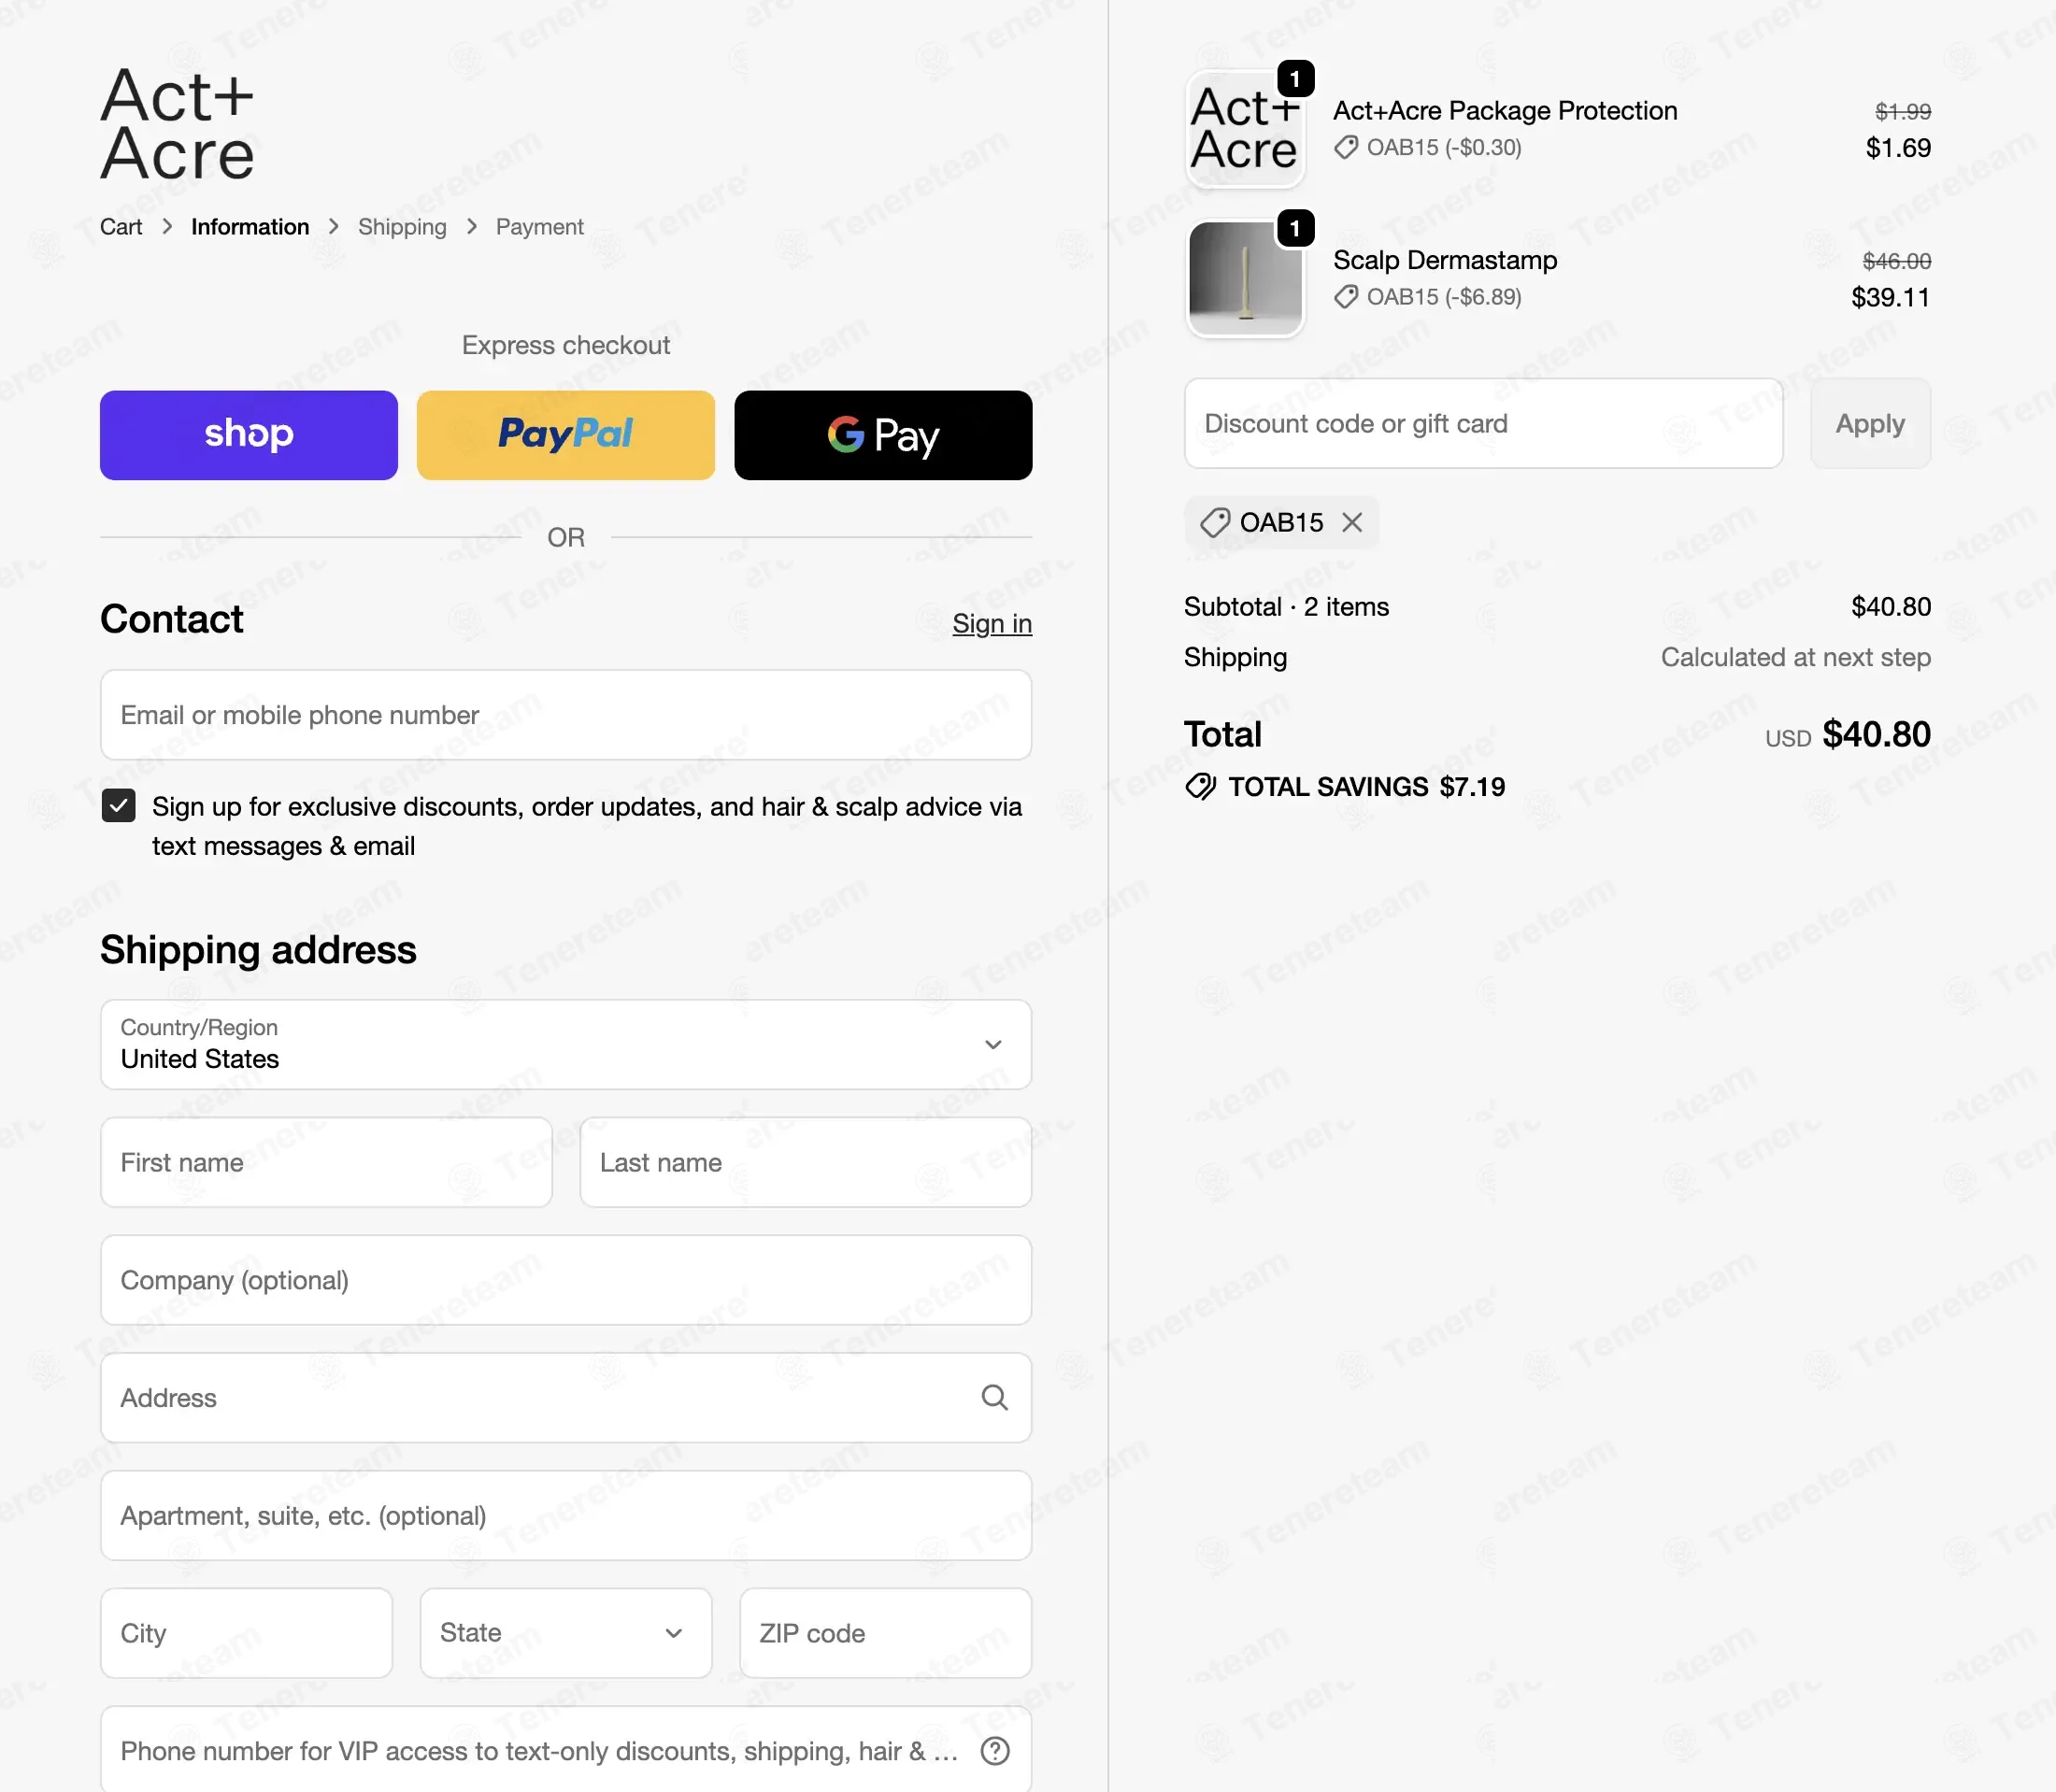Image resolution: width=2056 pixels, height=1792 pixels.
Task: Open the Scalp Dermastamp product thumbnail
Action: 1245,278
